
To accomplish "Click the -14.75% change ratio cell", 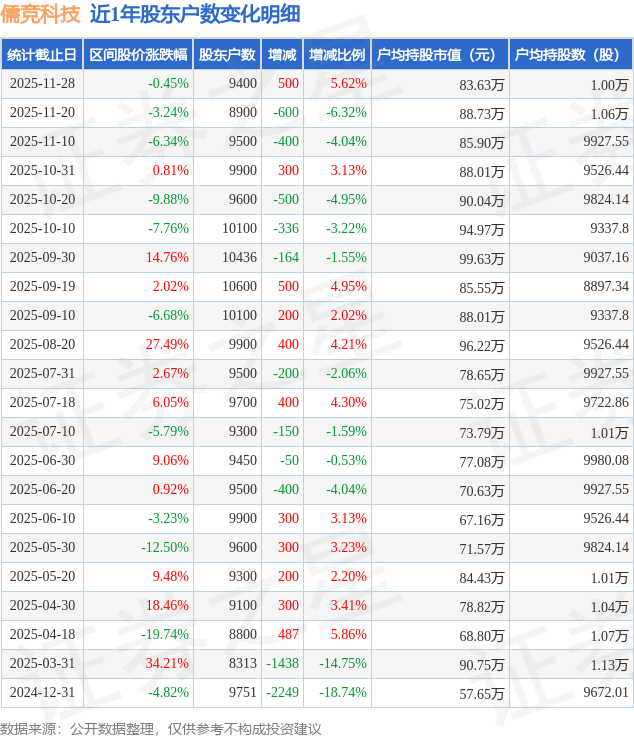I will click(343, 664).
